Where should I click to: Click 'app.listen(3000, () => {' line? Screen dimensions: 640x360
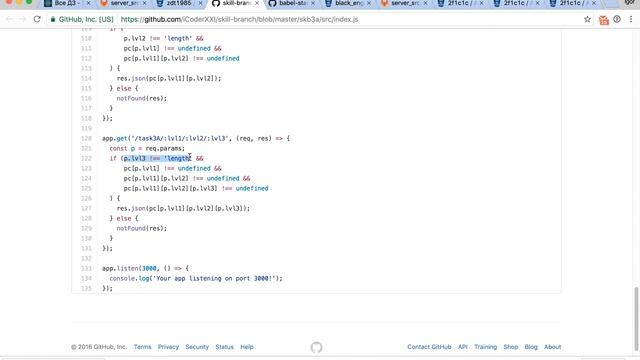coord(145,268)
